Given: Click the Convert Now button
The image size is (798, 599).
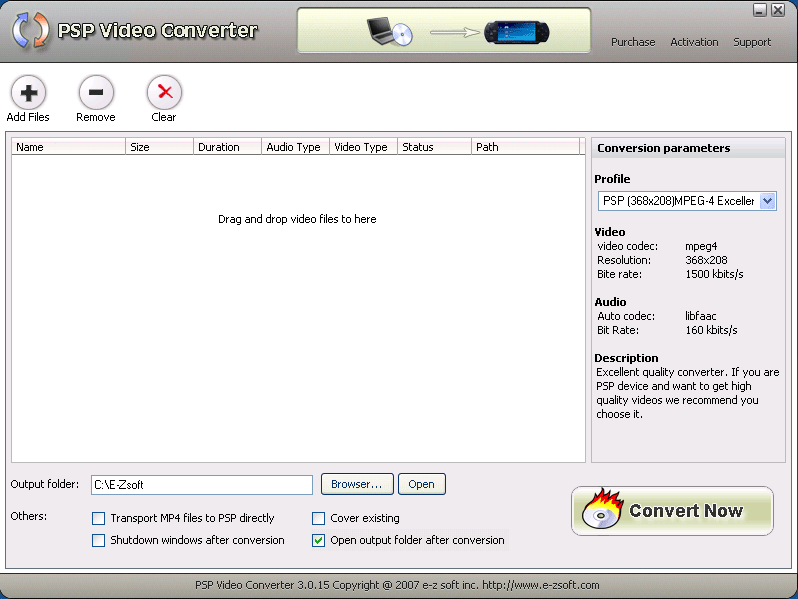Looking at the screenshot, I should (x=672, y=510).
